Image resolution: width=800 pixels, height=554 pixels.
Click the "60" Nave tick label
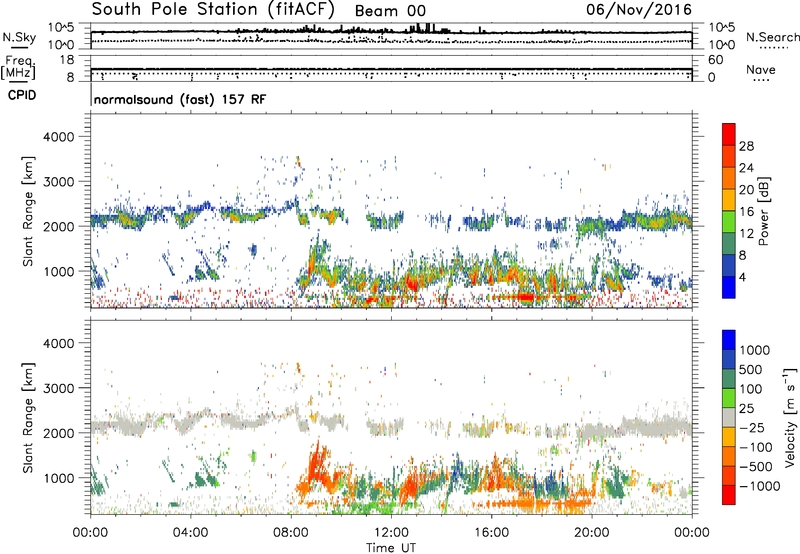pyautogui.click(x=715, y=60)
